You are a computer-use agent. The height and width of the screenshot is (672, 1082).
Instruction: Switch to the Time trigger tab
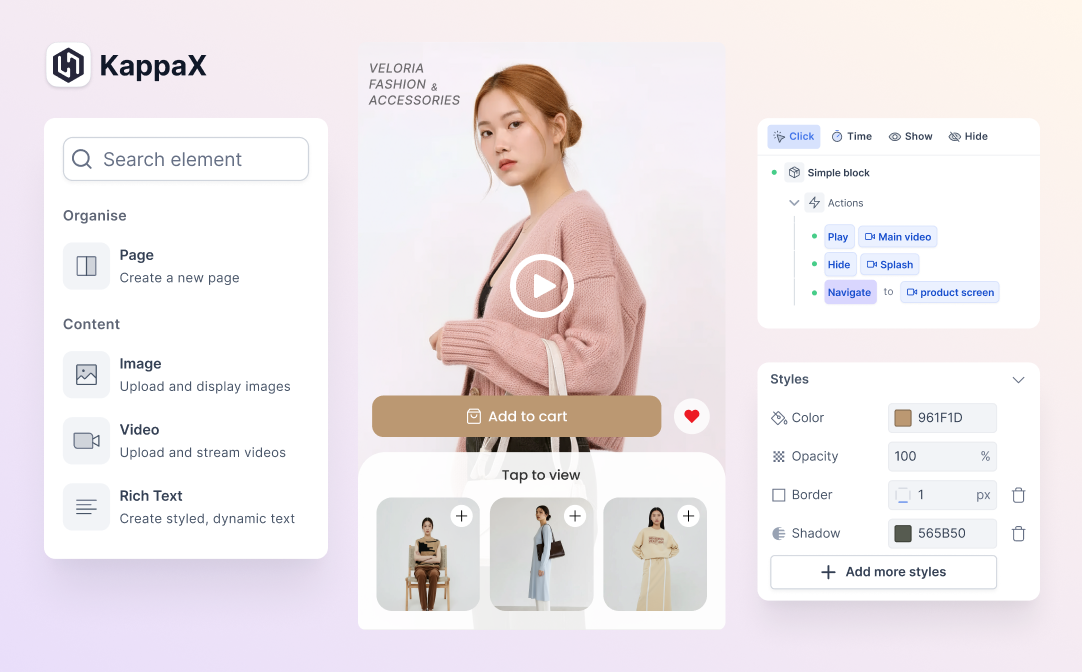[x=851, y=136]
